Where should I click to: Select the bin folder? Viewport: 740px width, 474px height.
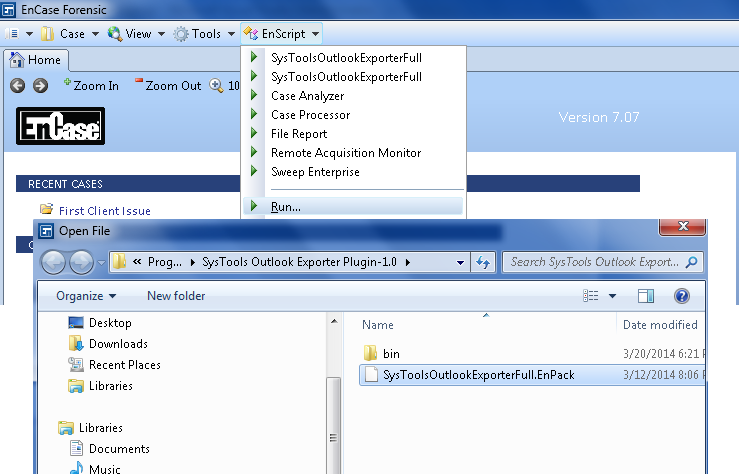[391, 354]
